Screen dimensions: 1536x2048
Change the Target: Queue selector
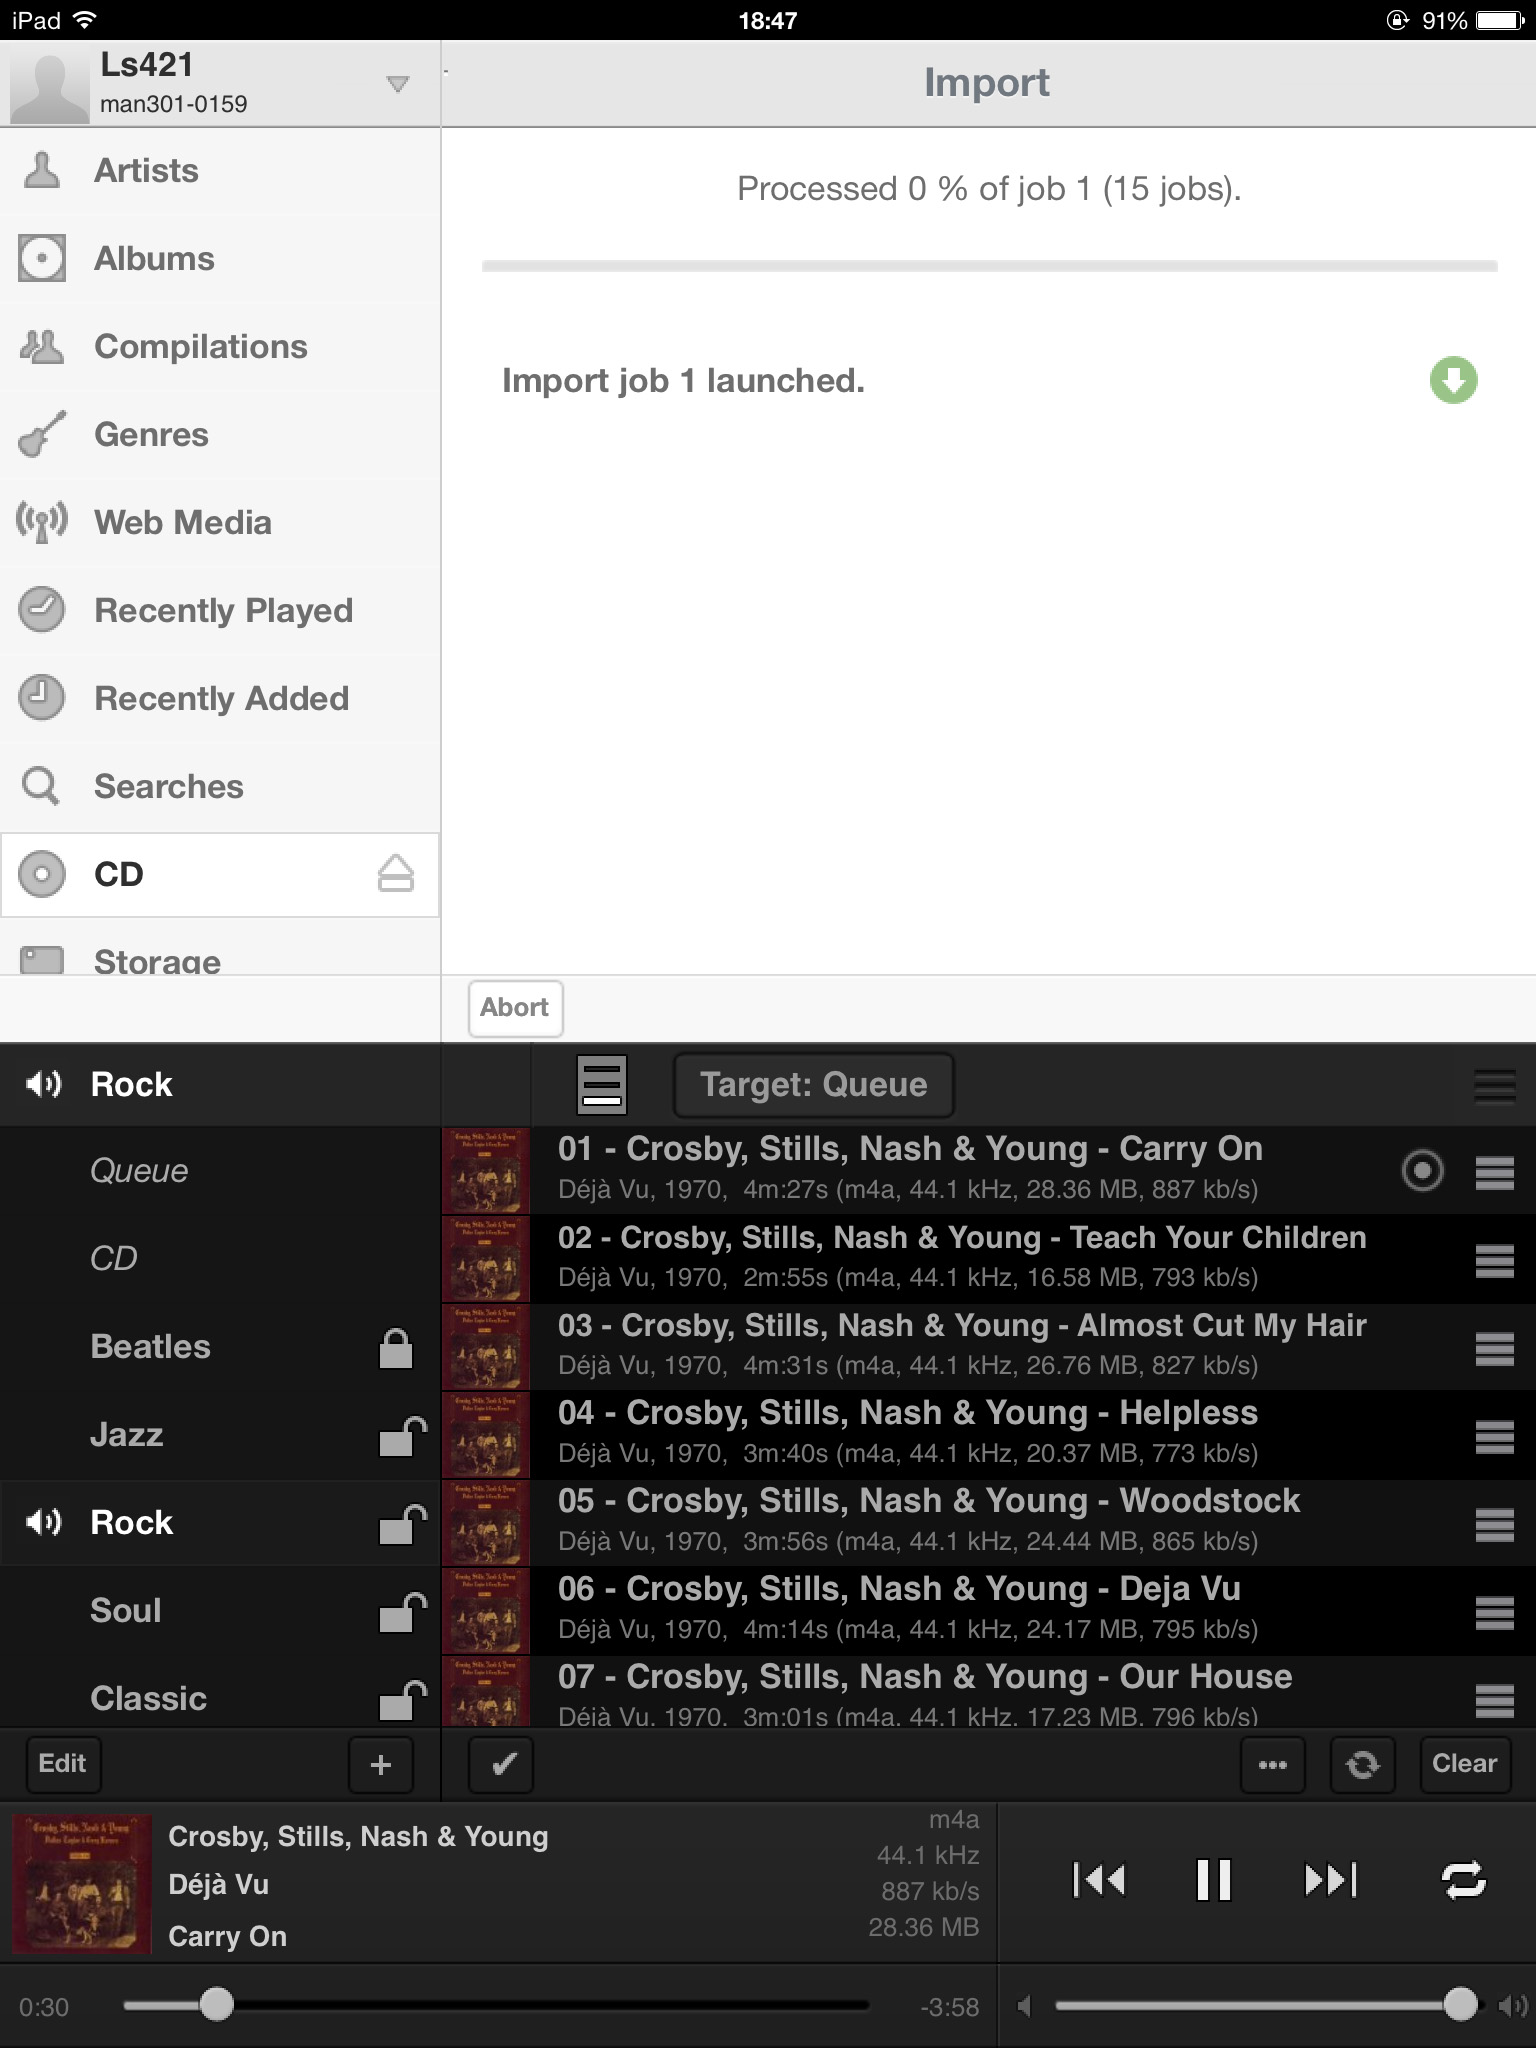814,1085
